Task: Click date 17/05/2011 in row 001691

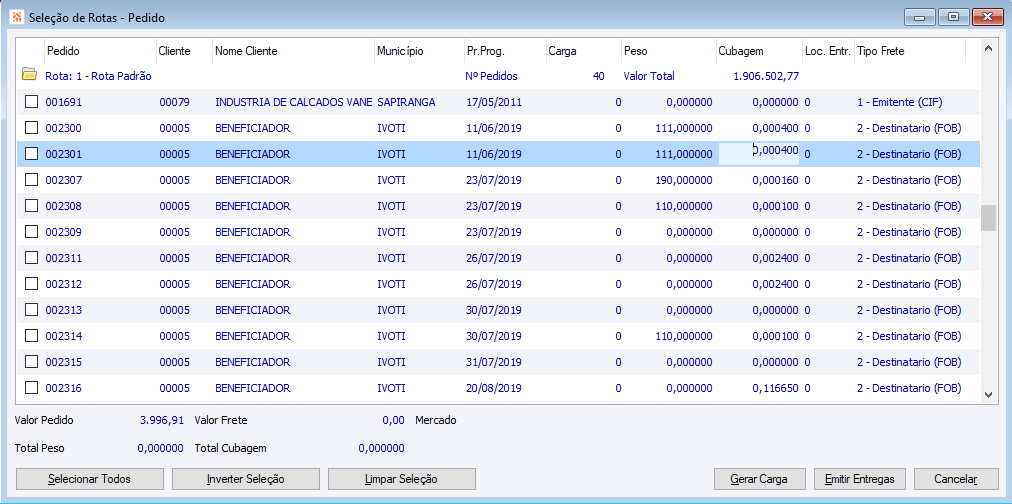Action: pyautogui.click(x=494, y=102)
